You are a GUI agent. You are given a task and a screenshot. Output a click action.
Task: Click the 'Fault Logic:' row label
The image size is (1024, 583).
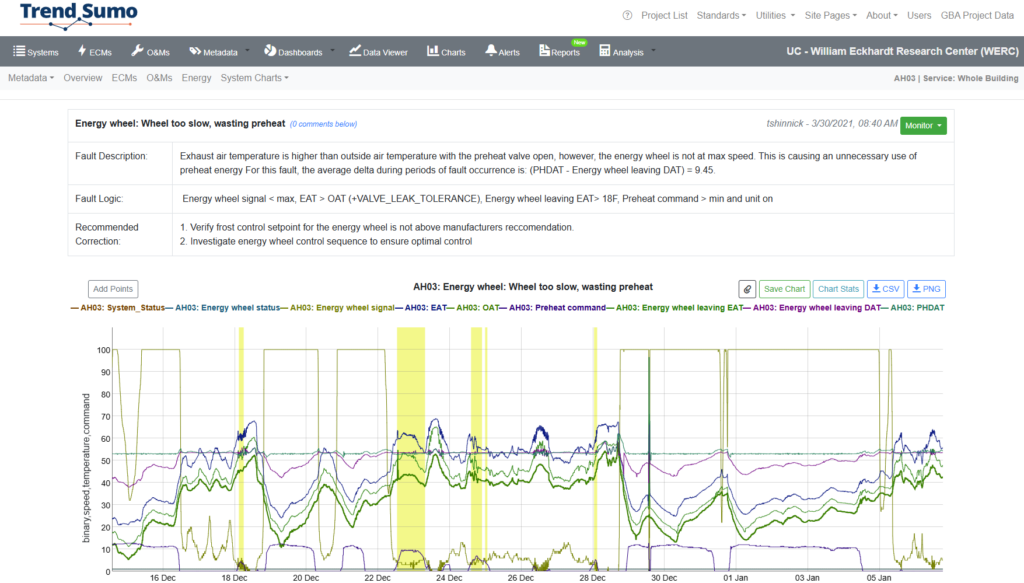[99, 198]
